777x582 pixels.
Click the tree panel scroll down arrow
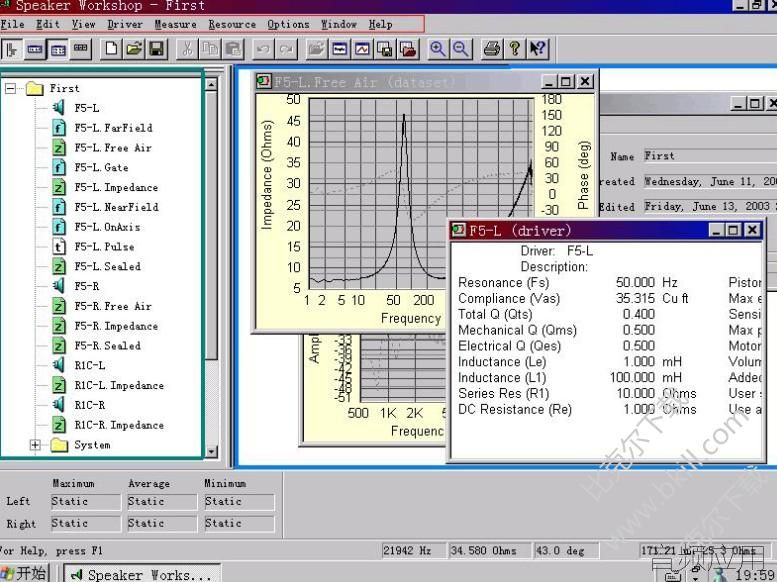coord(211,451)
